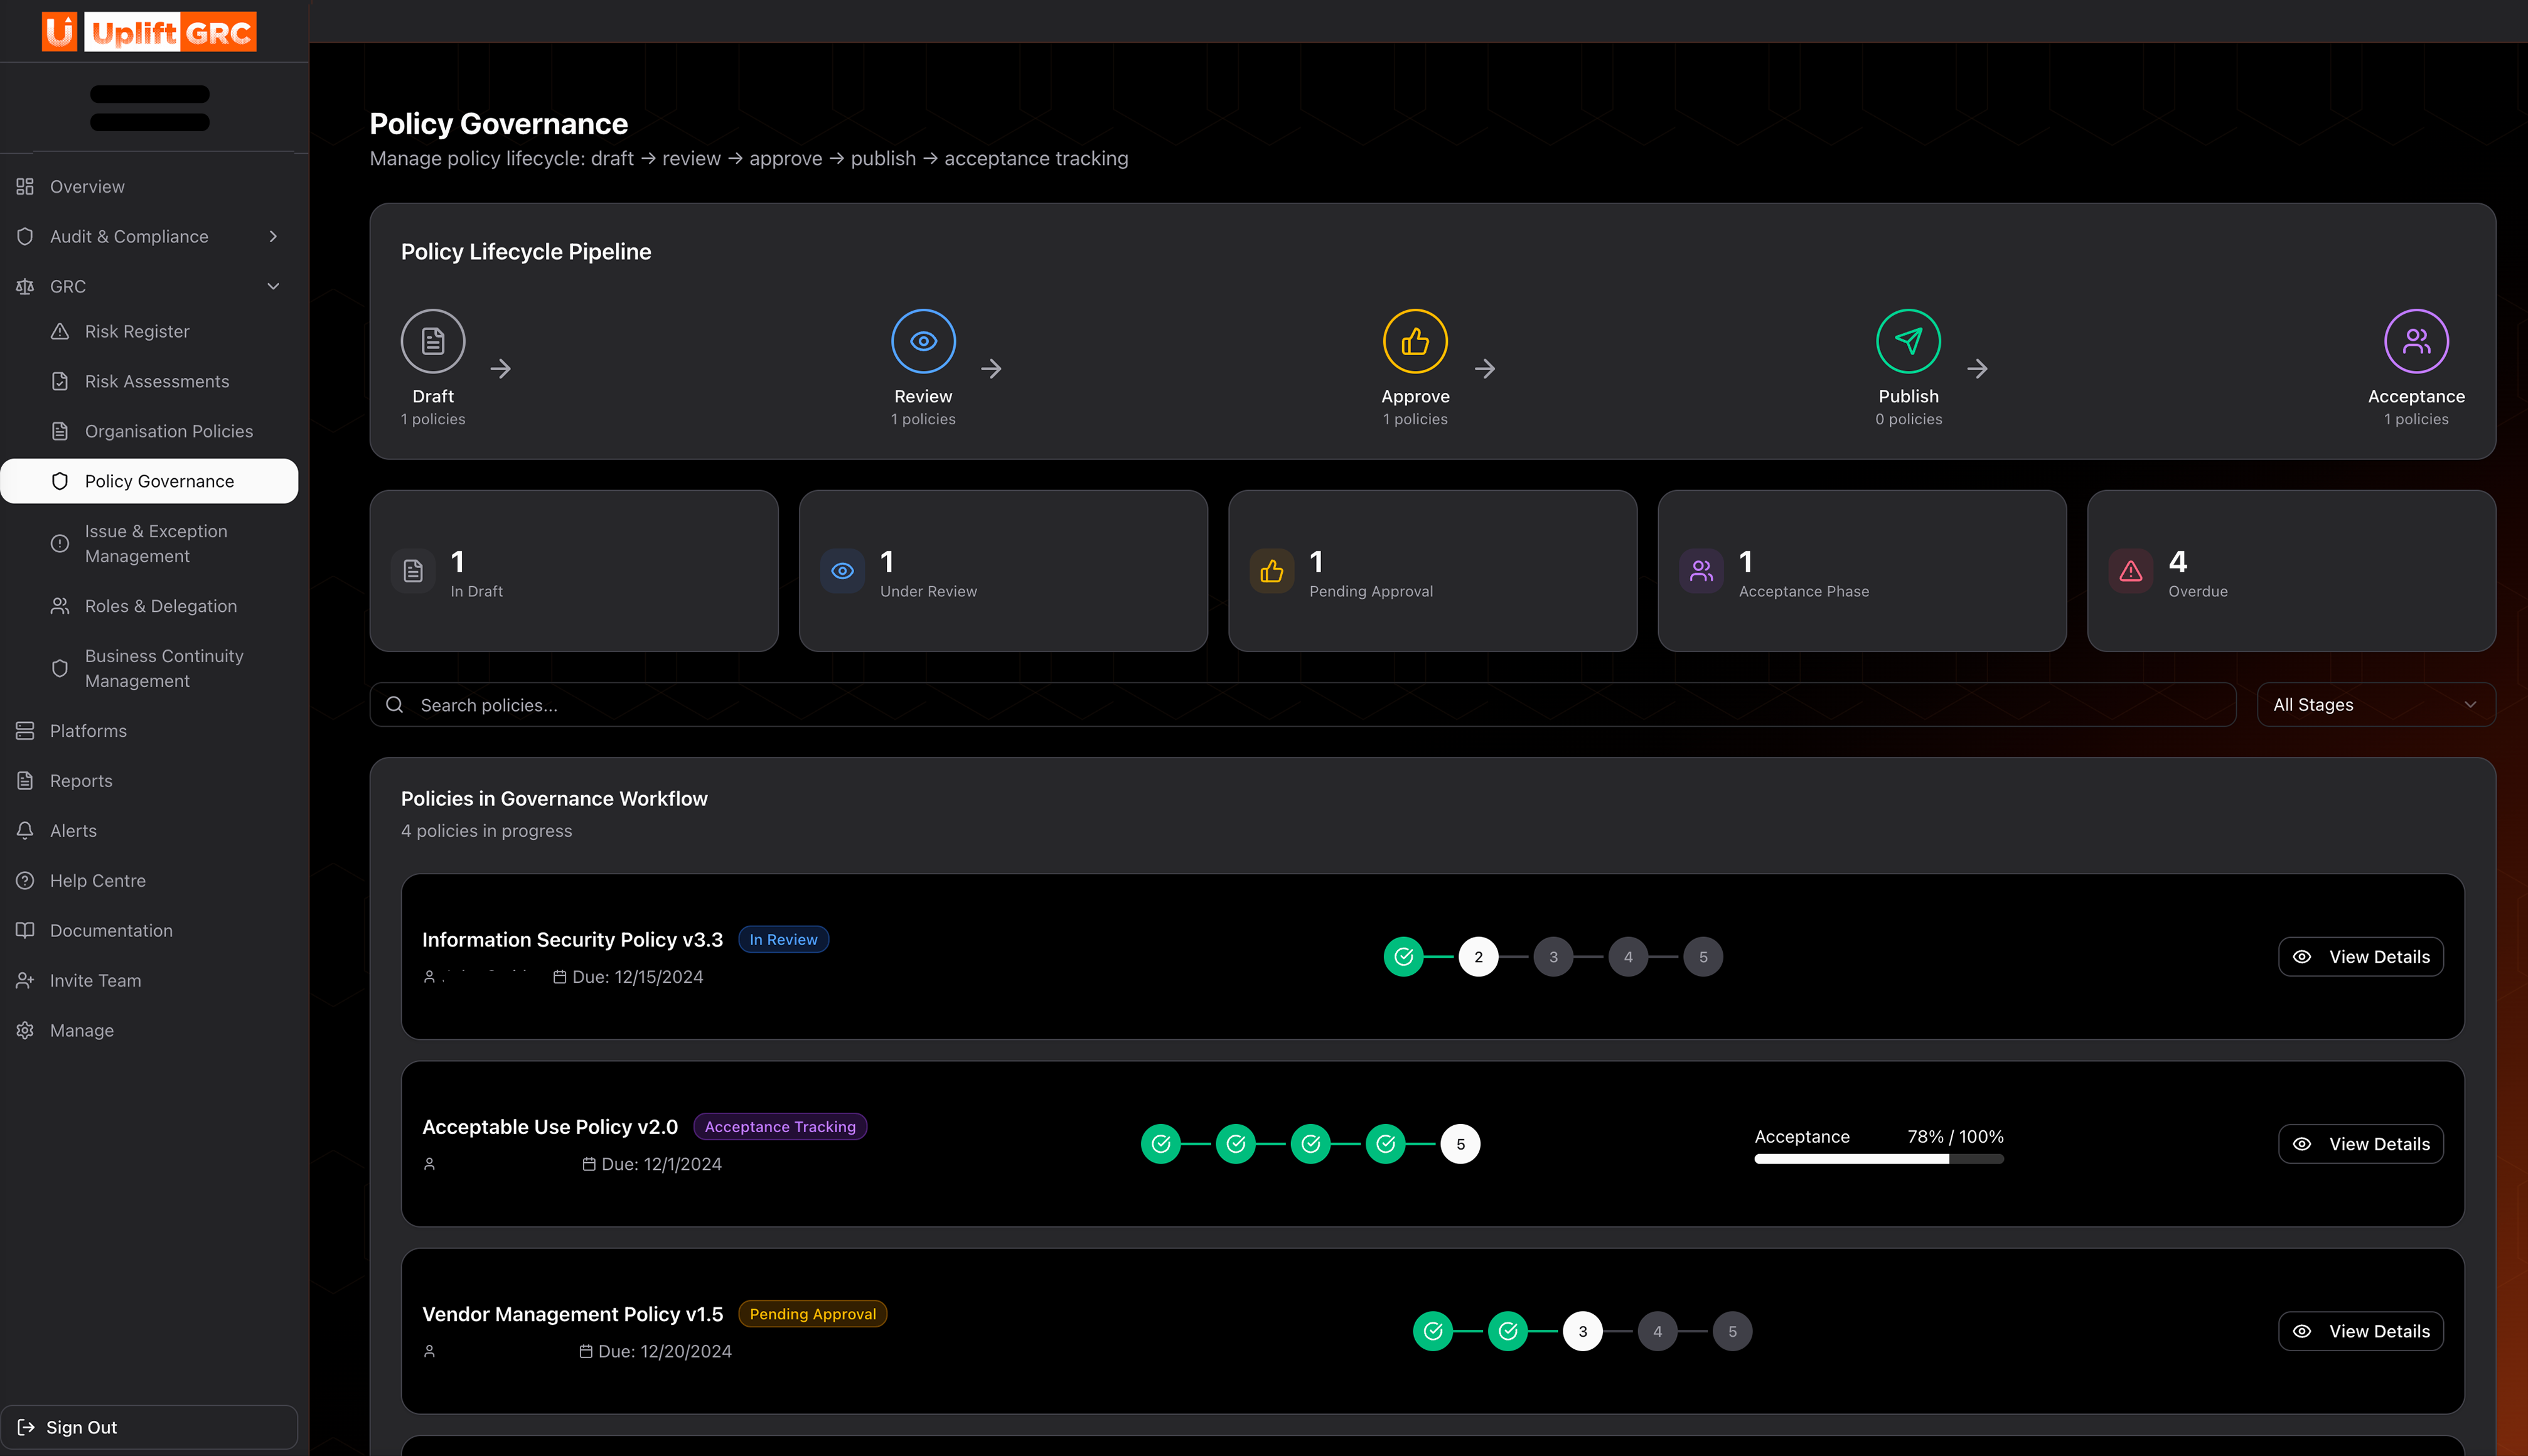The image size is (2528, 1456).
Task: Click the Roles & Delegation people icon
Action: (60, 606)
